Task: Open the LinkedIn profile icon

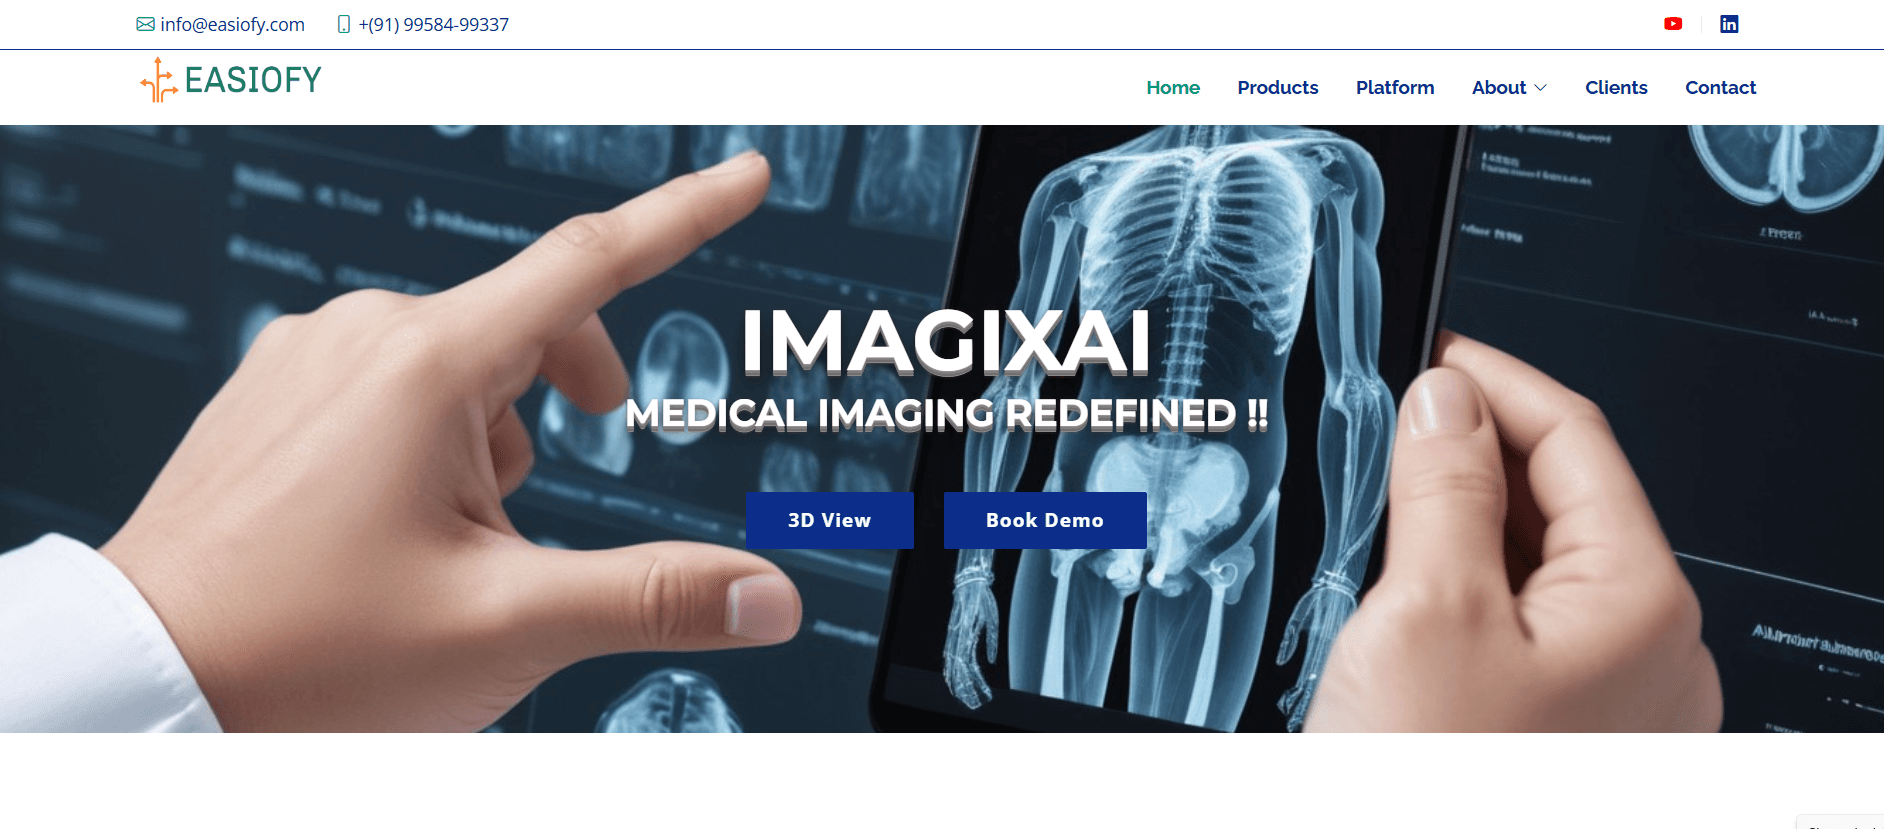Action: [1729, 24]
